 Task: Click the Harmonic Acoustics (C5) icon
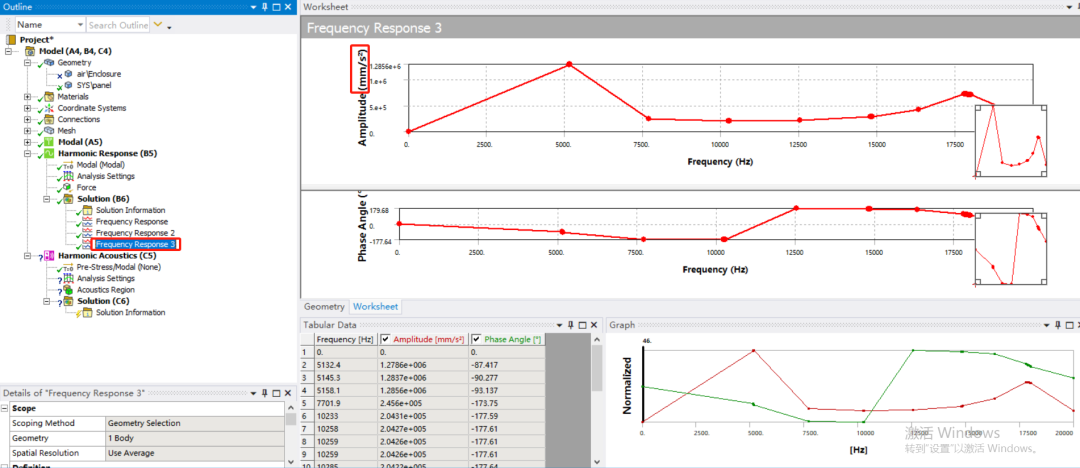coord(50,256)
